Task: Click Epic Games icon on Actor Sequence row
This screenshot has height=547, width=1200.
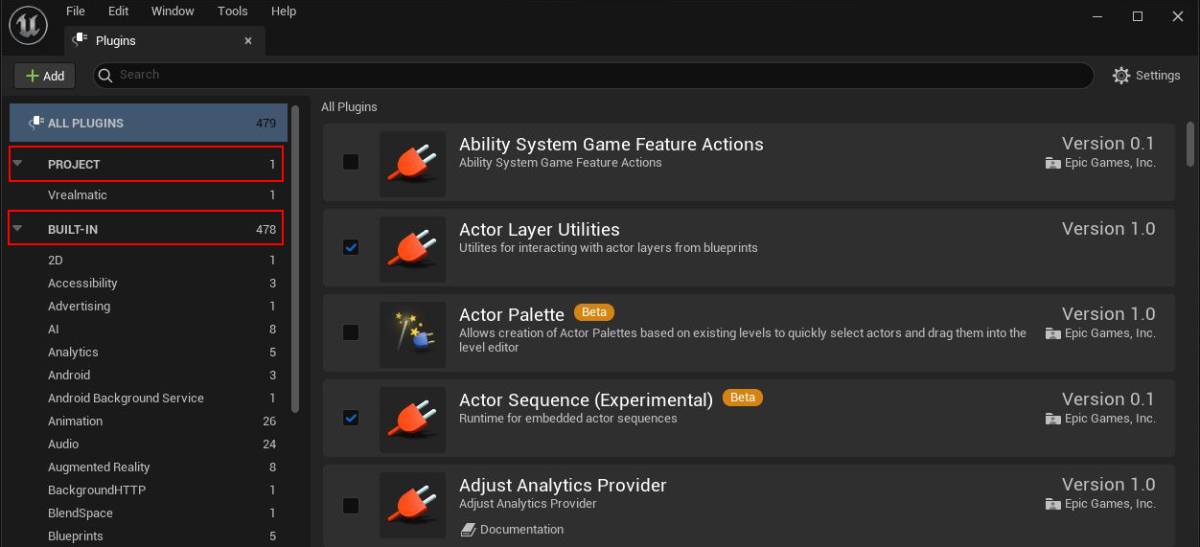Action: click(1052, 419)
